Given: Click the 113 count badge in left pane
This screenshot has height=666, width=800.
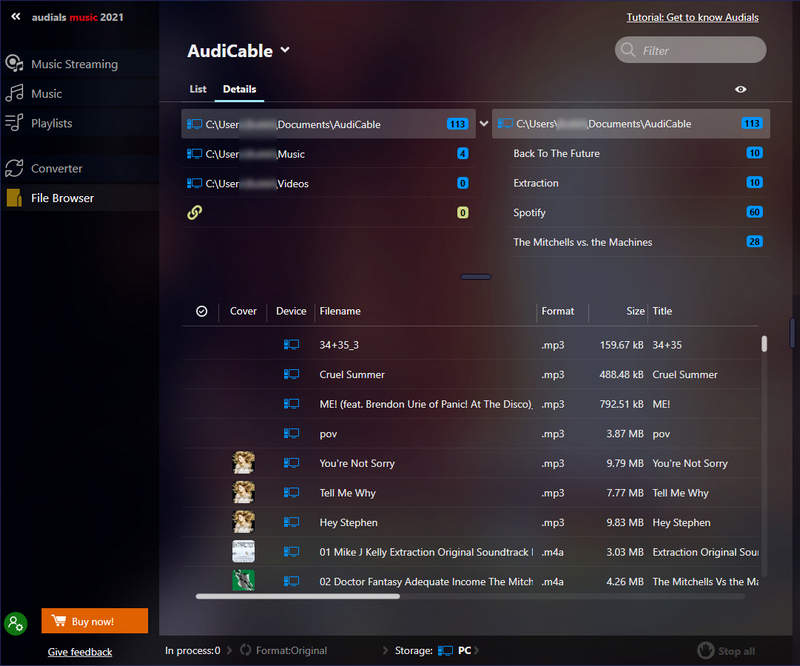Looking at the screenshot, I should point(458,124).
